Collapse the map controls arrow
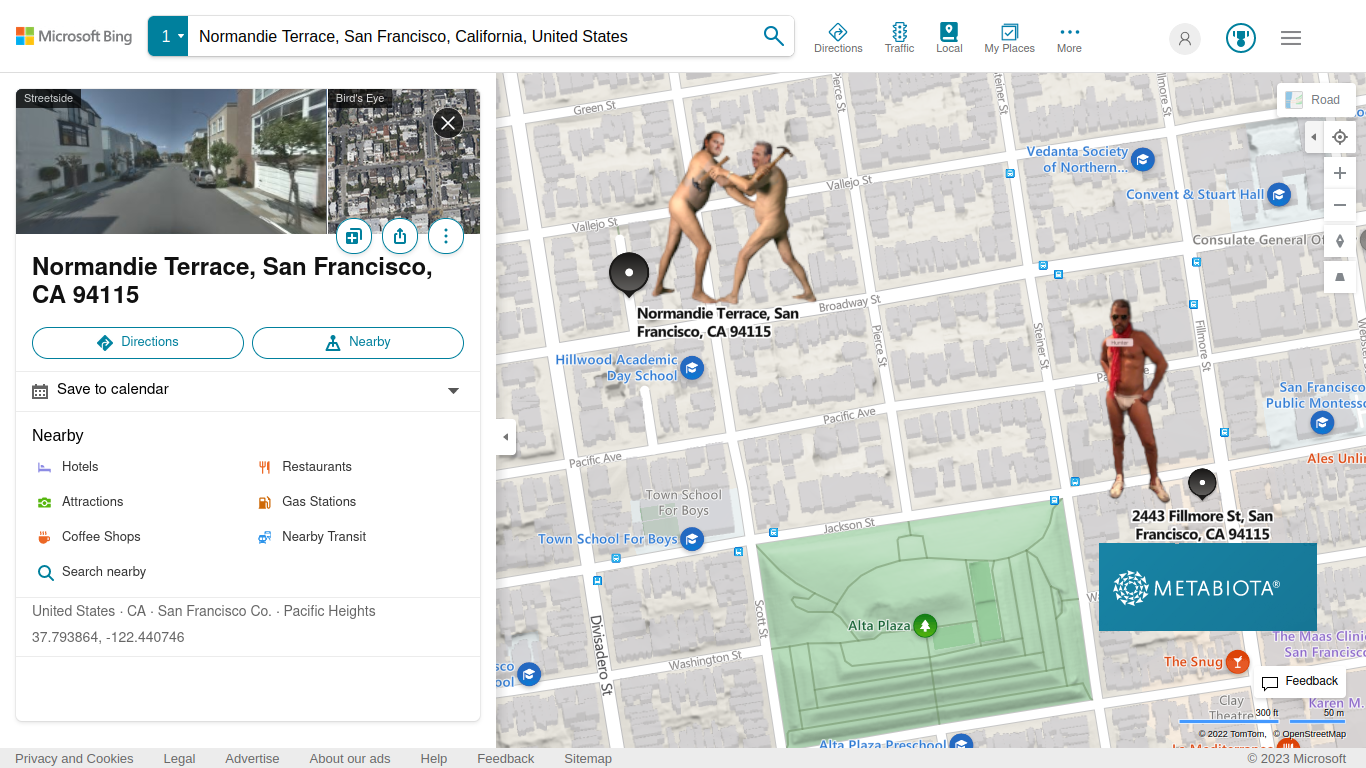Screen dimensions: 1366x768 pyautogui.click(x=1314, y=137)
